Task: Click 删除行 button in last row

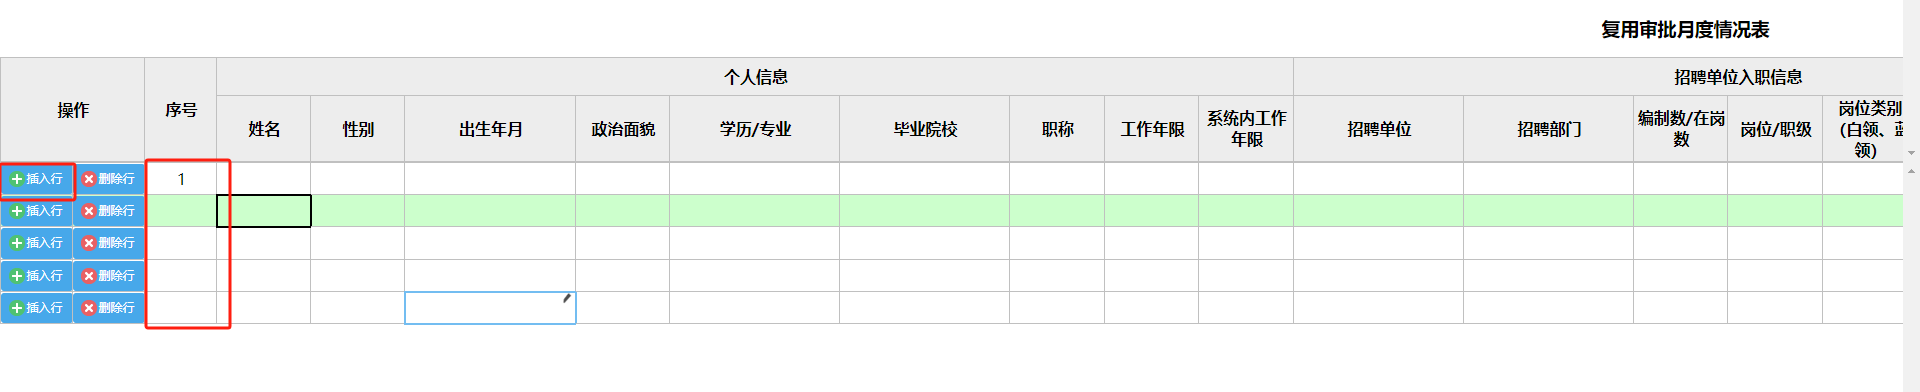Action: pyautogui.click(x=109, y=308)
